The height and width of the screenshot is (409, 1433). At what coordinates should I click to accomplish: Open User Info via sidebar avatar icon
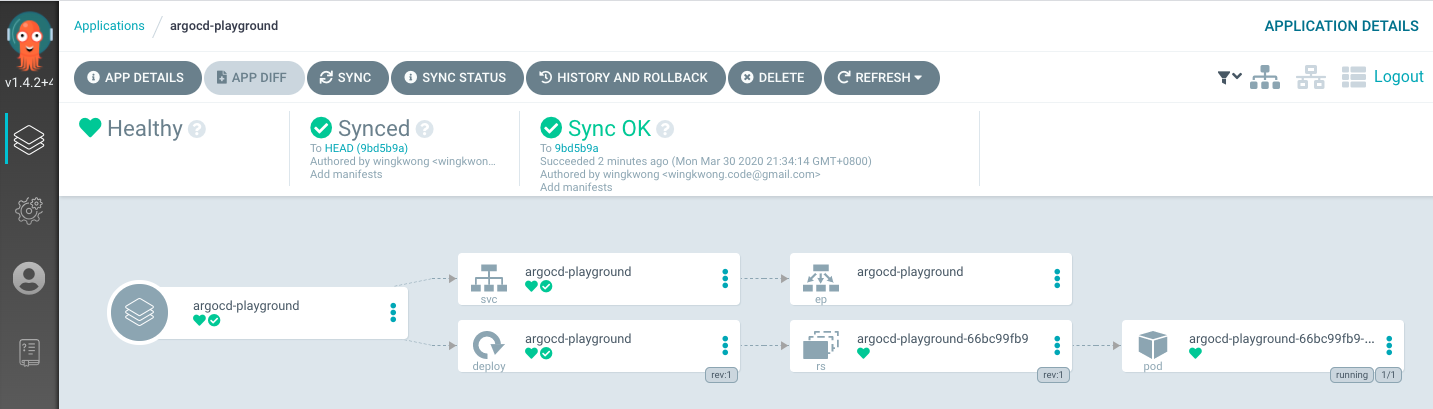click(x=29, y=278)
